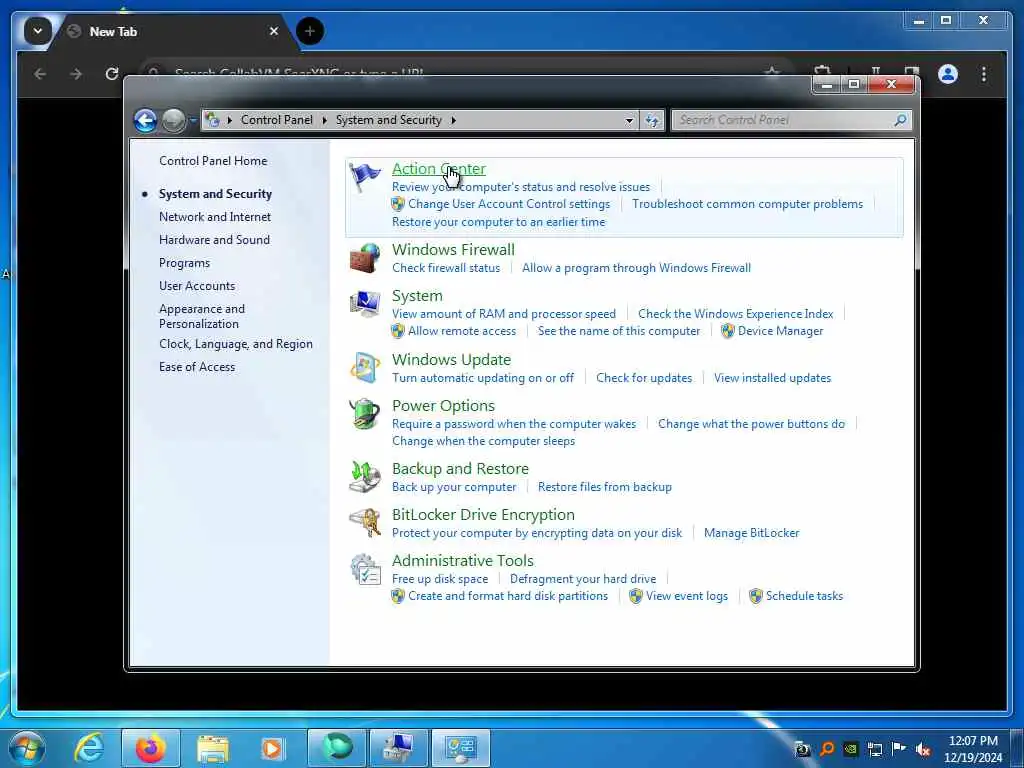The width and height of the screenshot is (1024, 768).
Task: Click View amount of RAM and processor speed
Action: 504,314
